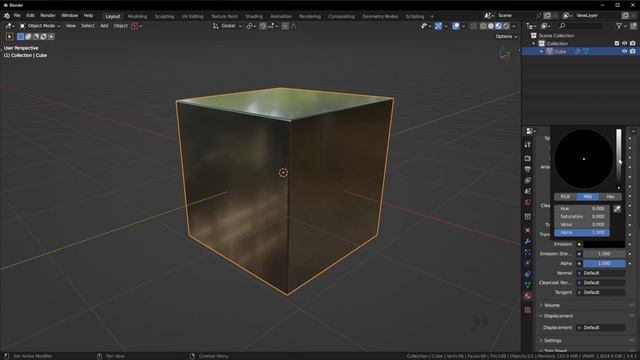
Task: Select the Cube row in the outliner
Action: [580, 51]
